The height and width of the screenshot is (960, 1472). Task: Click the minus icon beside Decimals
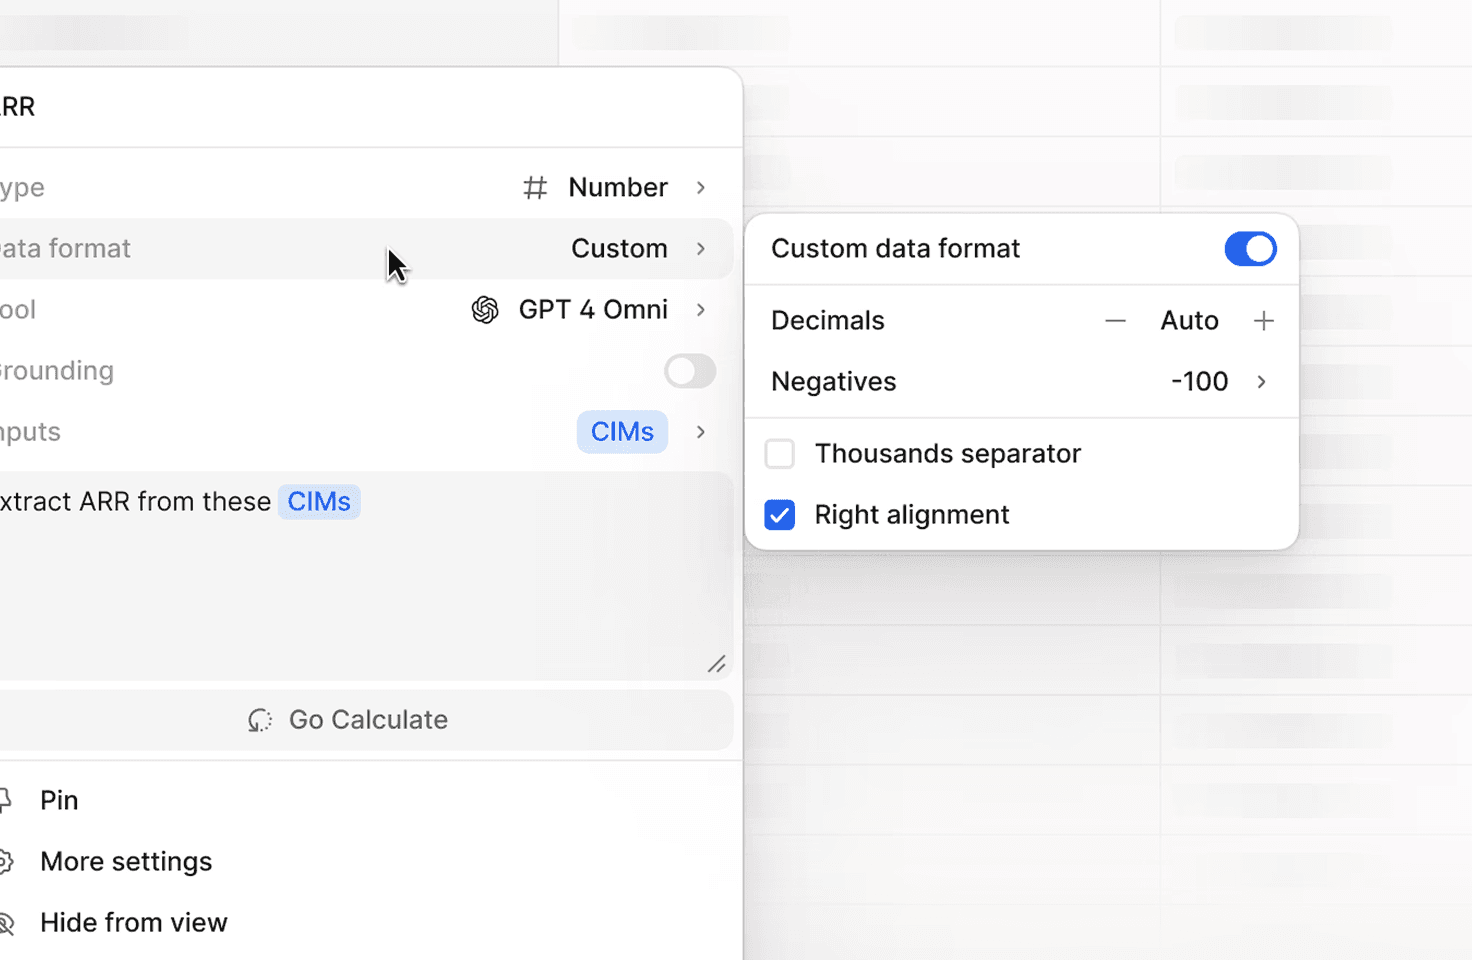pyautogui.click(x=1115, y=321)
